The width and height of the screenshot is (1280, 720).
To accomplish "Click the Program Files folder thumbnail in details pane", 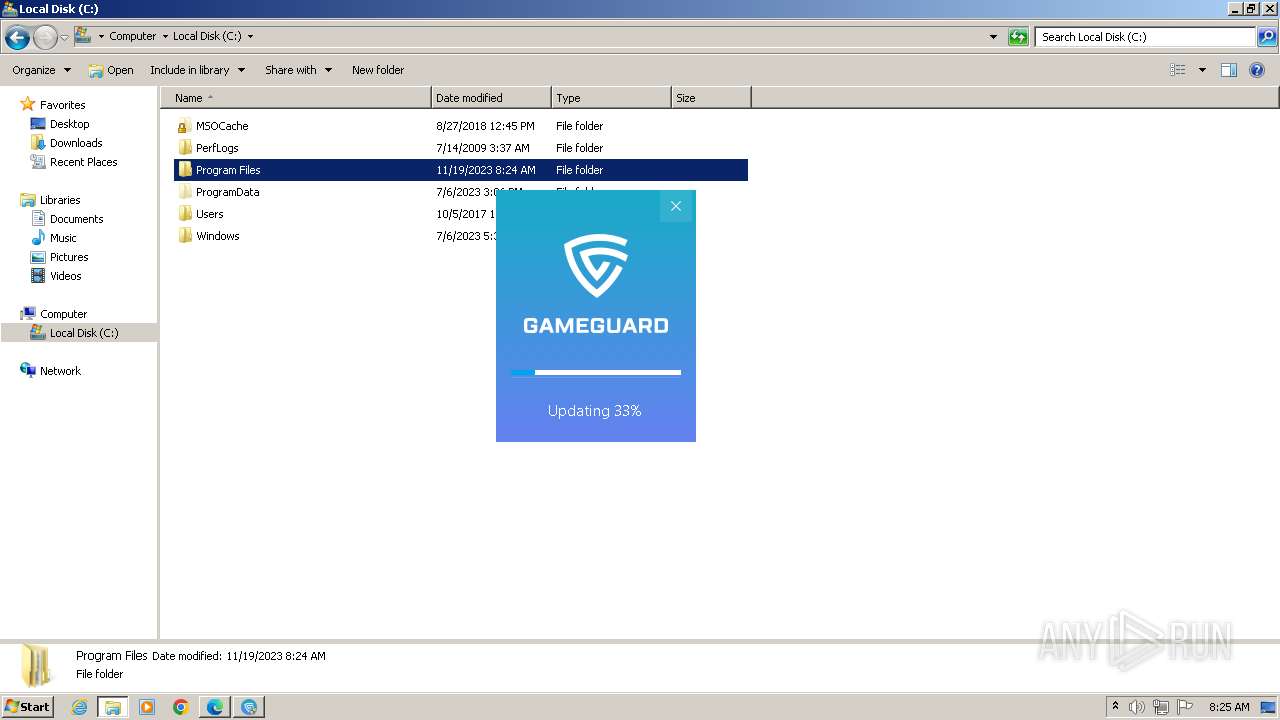I will click(x=37, y=666).
